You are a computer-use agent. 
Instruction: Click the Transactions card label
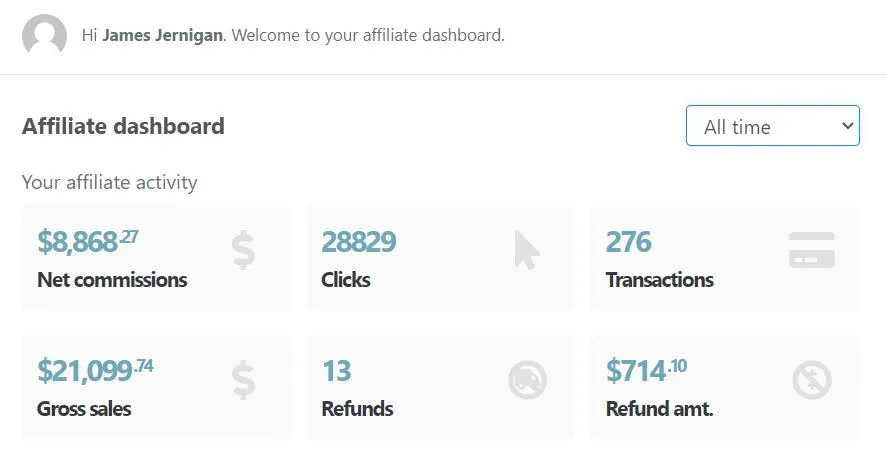660,280
